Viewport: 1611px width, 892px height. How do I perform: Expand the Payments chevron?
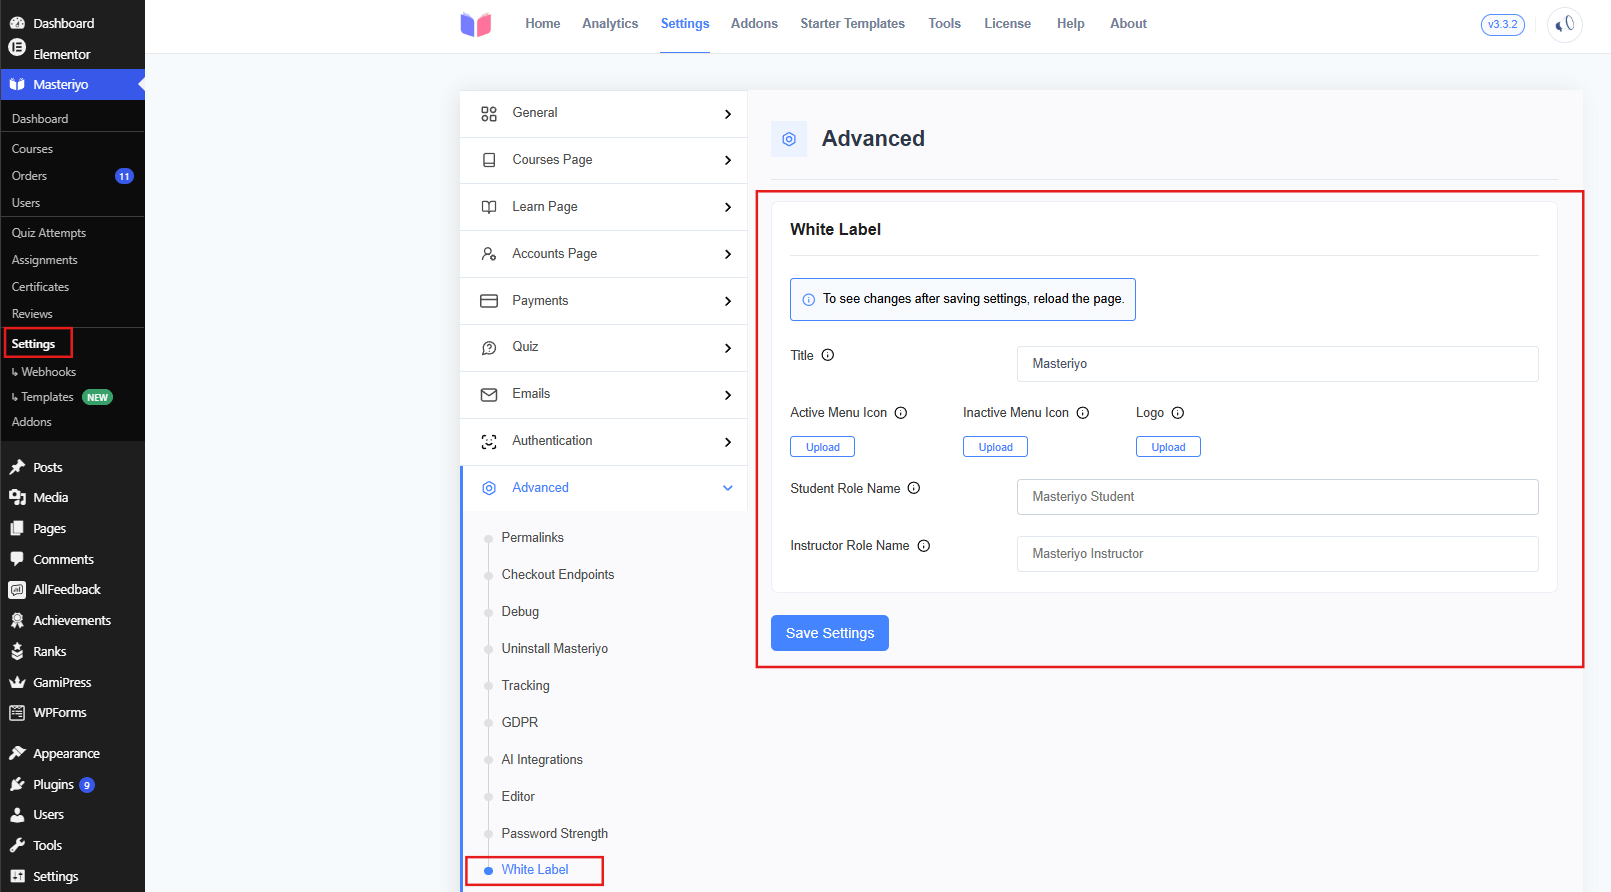[x=728, y=301]
